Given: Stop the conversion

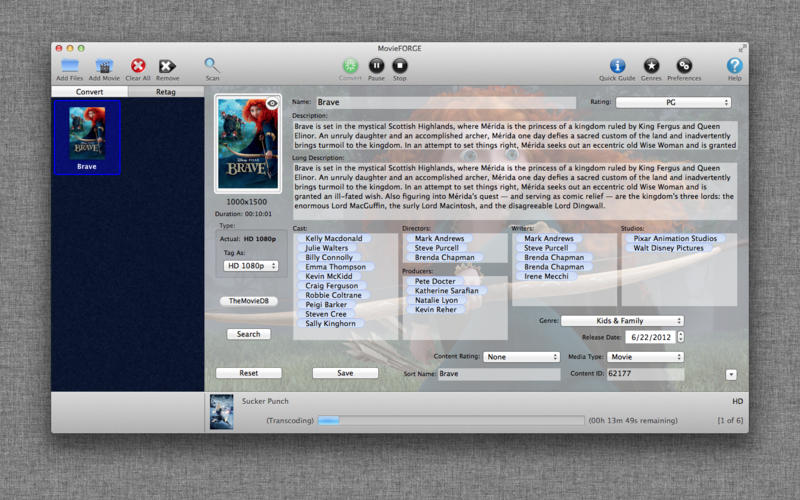Looking at the screenshot, I should pyautogui.click(x=399, y=66).
